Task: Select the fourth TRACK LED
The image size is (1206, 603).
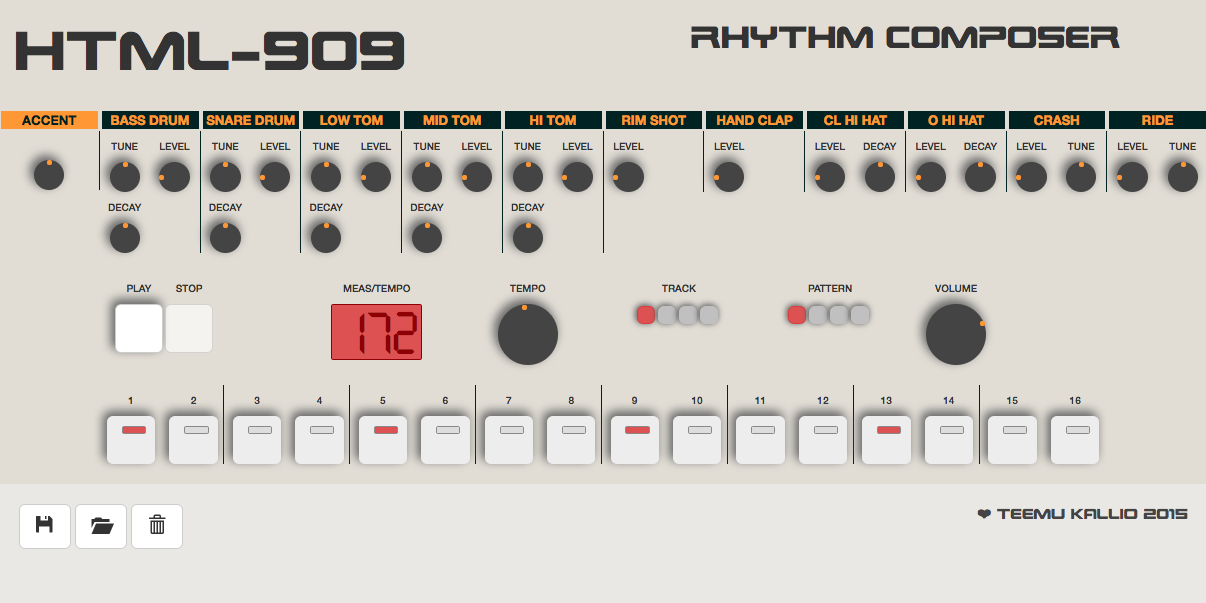Action: coord(709,314)
